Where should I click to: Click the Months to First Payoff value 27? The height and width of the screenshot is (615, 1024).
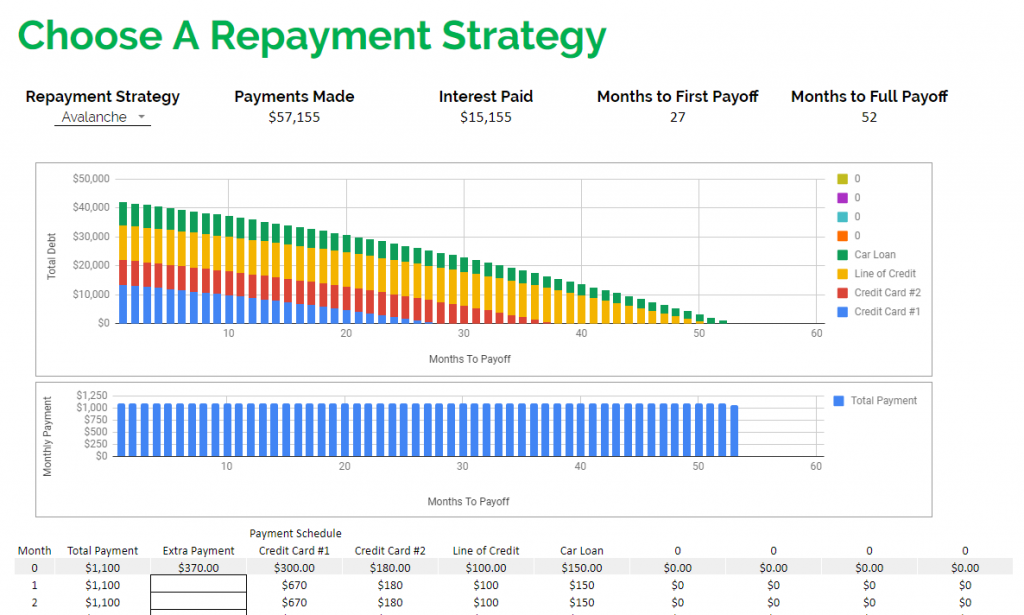677,117
